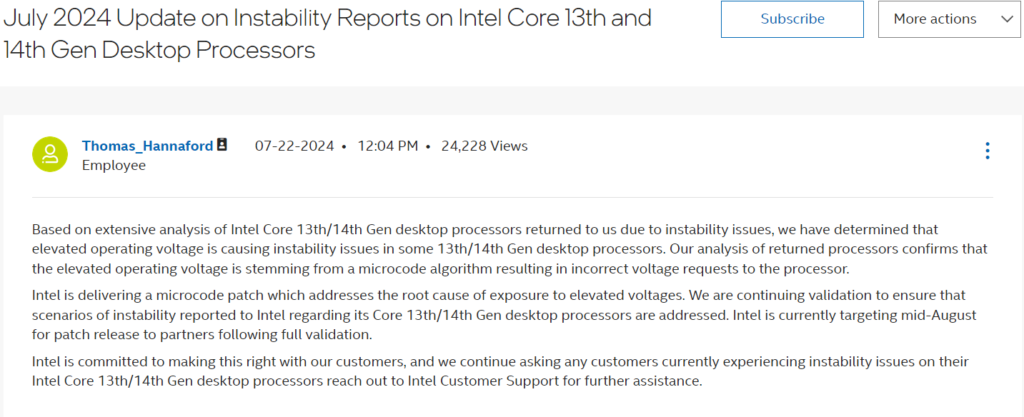Click the 12:04 PM timestamp

point(387,146)
